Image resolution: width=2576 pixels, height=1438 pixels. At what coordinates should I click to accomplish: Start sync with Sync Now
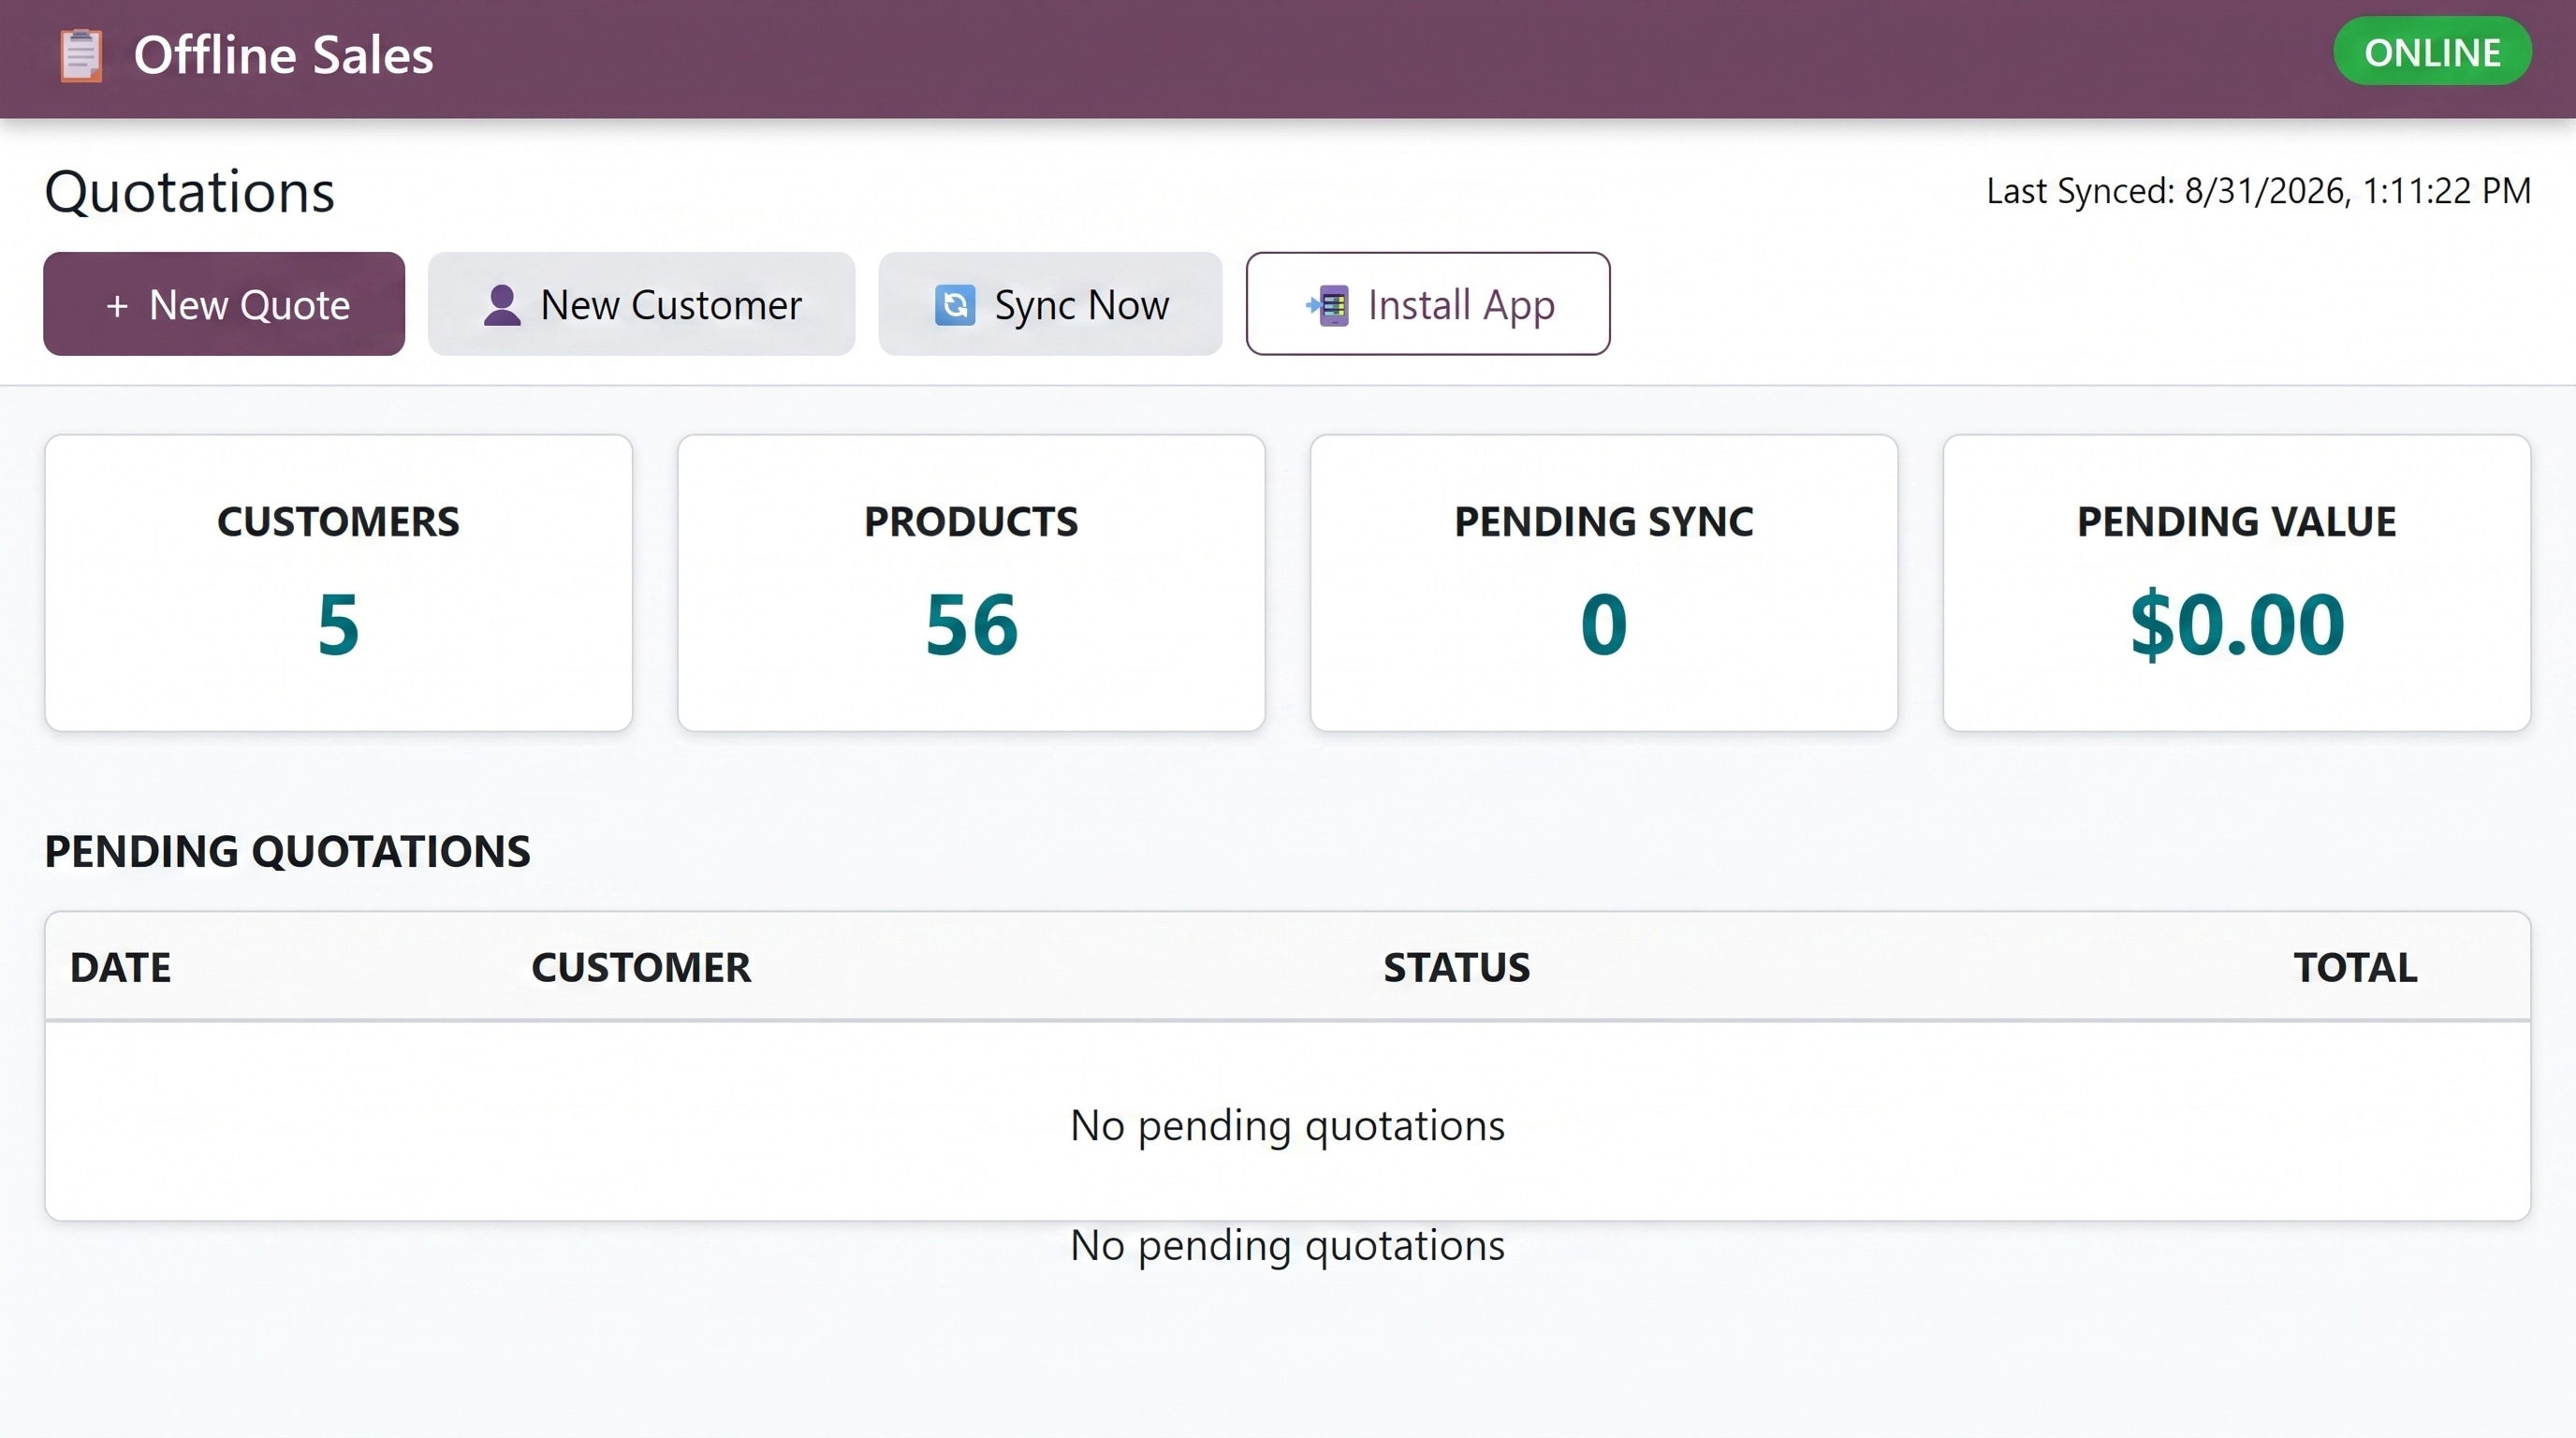(1050, 304)
